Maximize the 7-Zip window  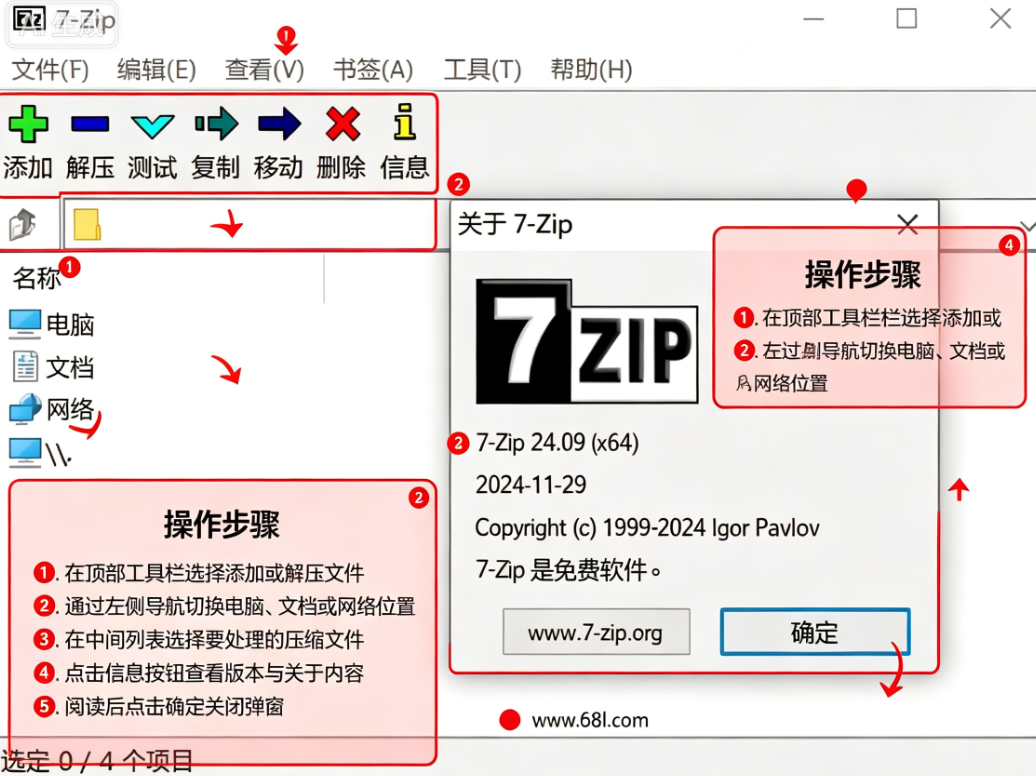pos(906,19)
